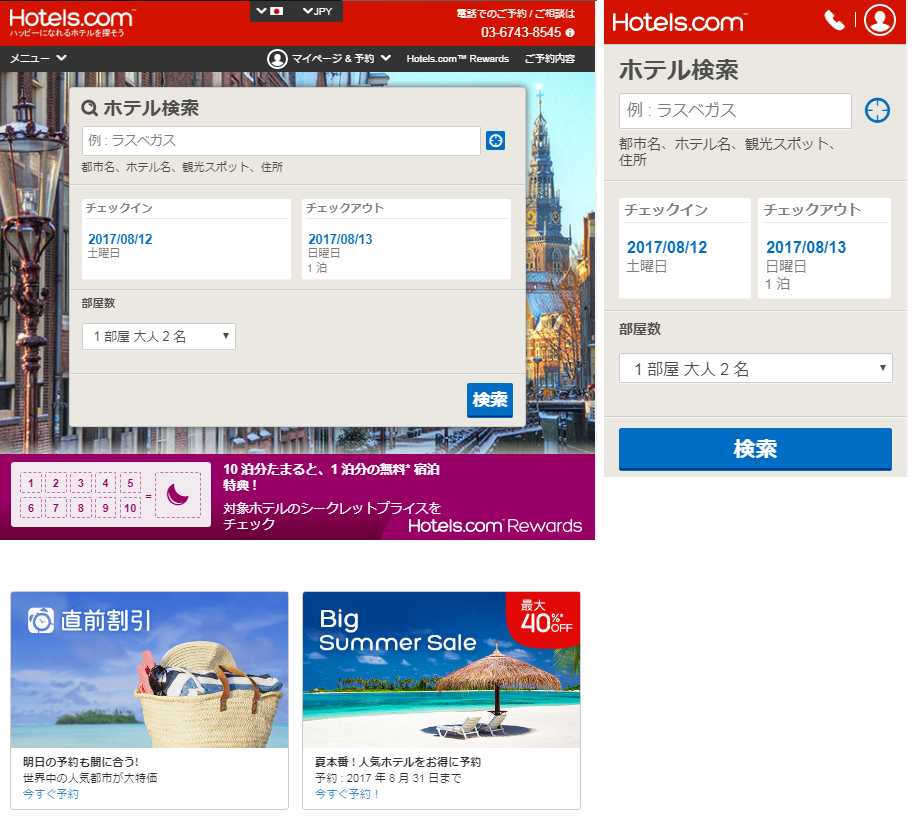This screenshot has width=916, height=816.
Task: Tap the current location target icon in mobile view
Action: [x=877, y=111]
